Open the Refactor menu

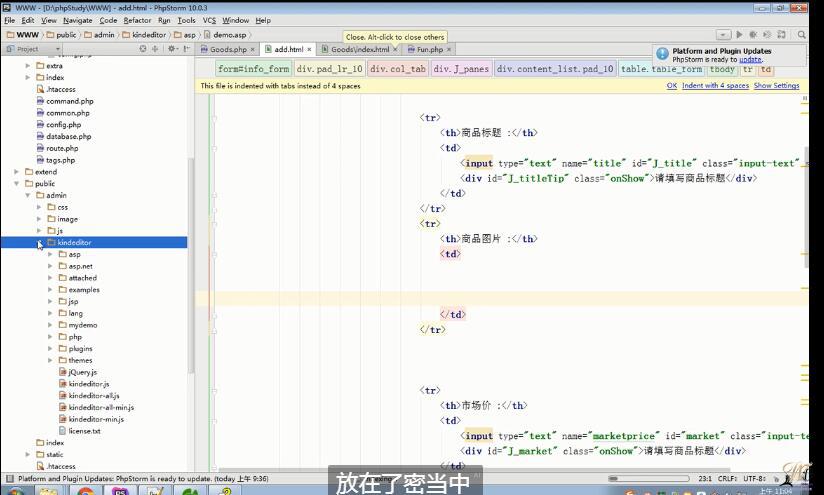(x=137, y=20)
